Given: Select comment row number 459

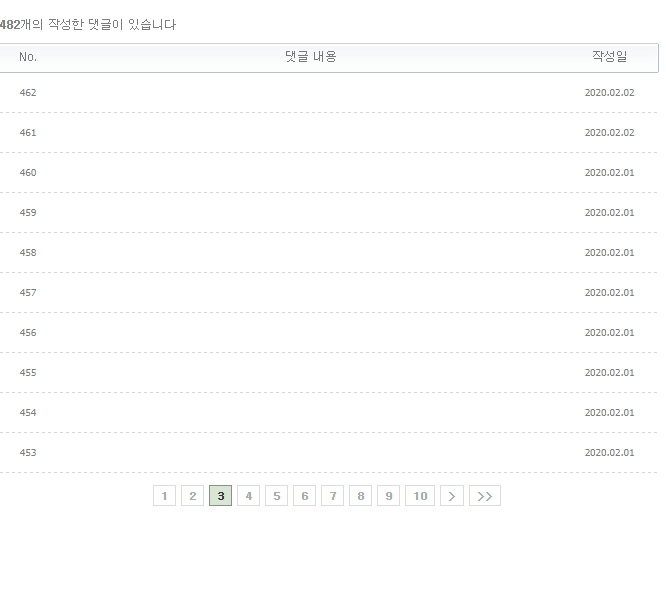Looking at the screenshot, I should [329, 212].
